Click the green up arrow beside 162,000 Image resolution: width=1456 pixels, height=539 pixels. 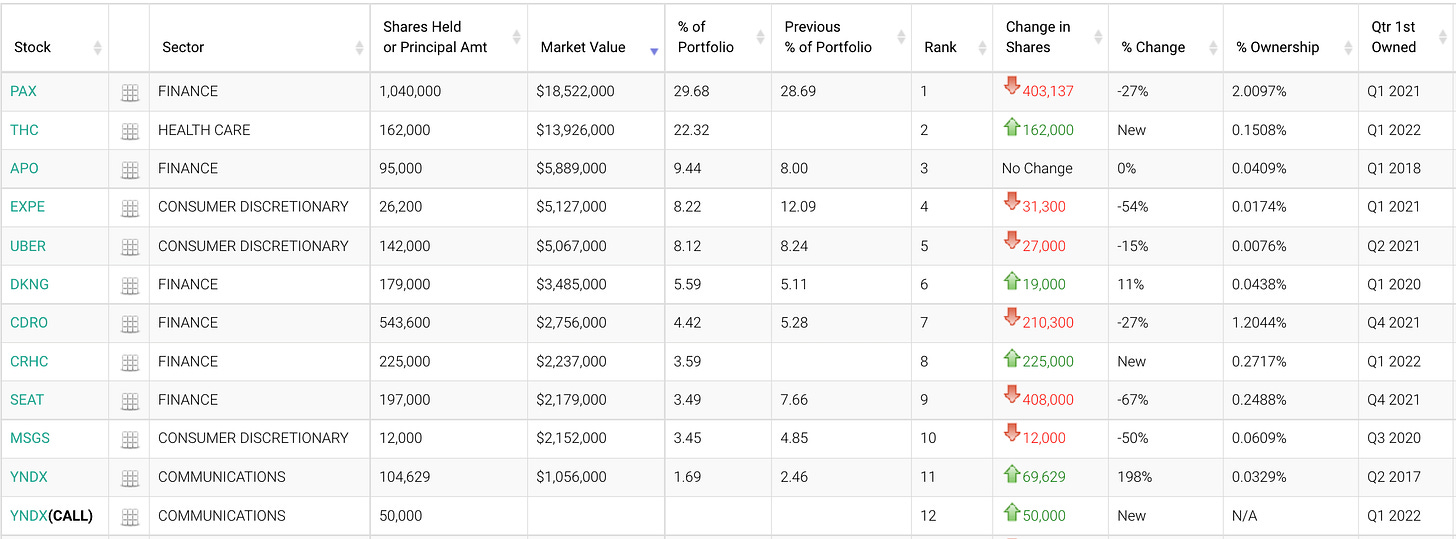pos(1012,127)
